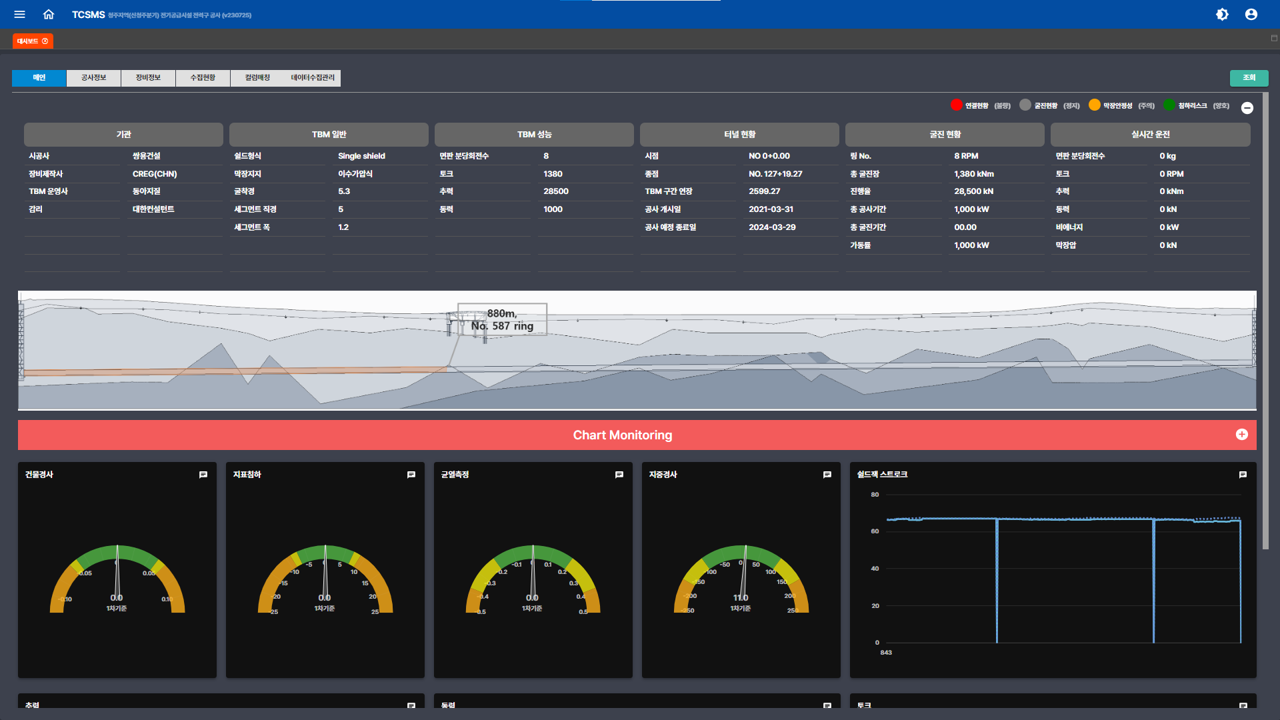Toggle the dark/light theme icon

(x=1222, y=14)
